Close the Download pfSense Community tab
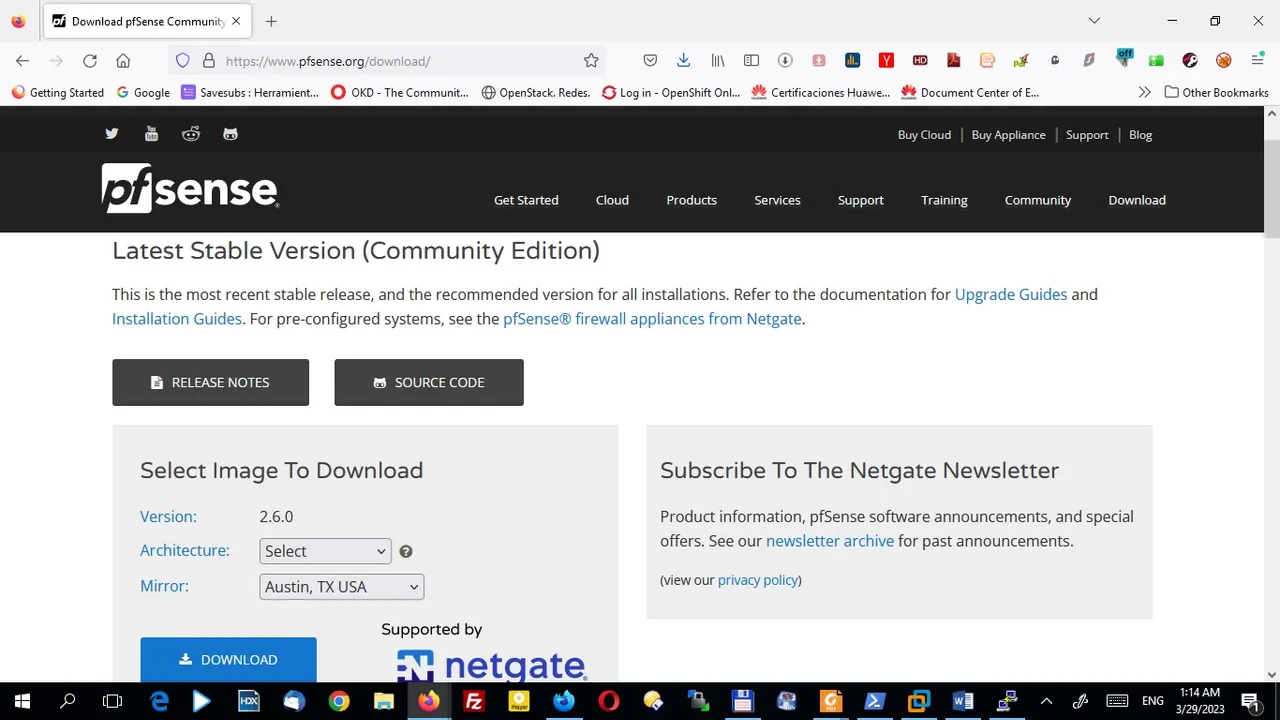 236,21
